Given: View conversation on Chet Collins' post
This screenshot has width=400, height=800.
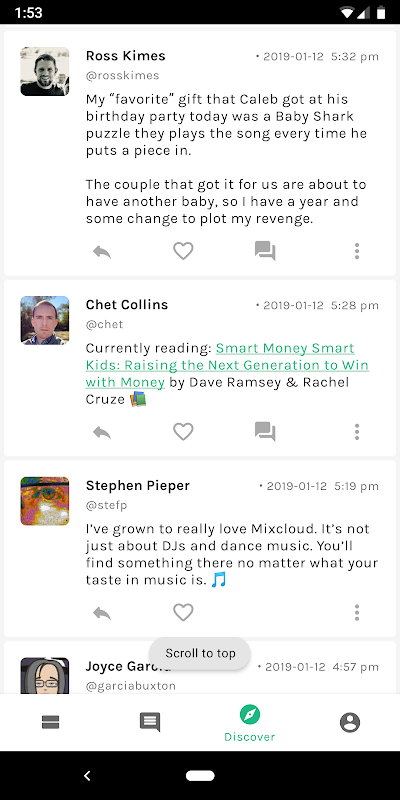Looking at the screenshot, I should click(265, 432).
